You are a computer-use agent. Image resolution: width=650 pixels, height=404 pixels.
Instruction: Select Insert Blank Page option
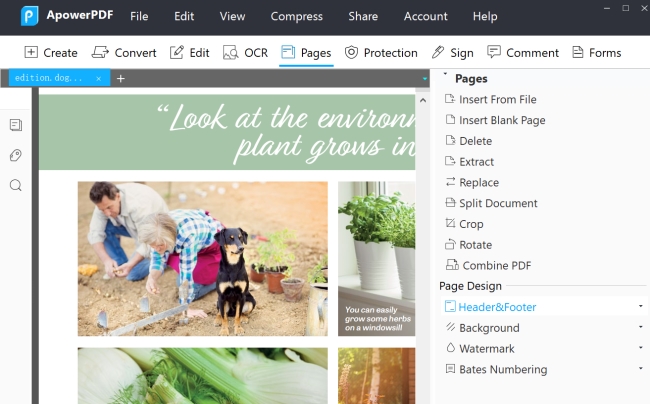pos(502,121)
